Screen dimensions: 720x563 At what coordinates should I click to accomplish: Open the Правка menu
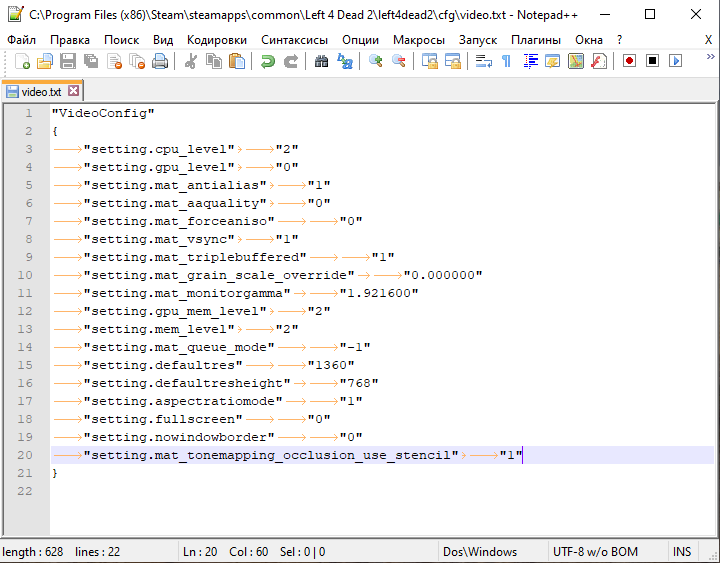point(70,40)
